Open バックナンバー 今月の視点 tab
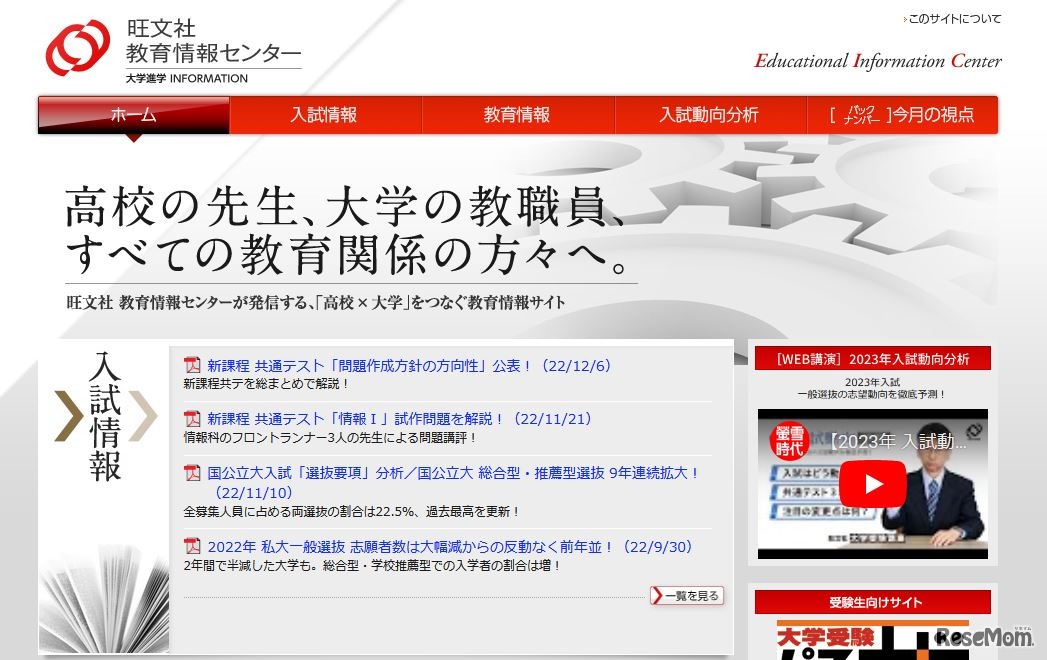 tap(902, 115)
